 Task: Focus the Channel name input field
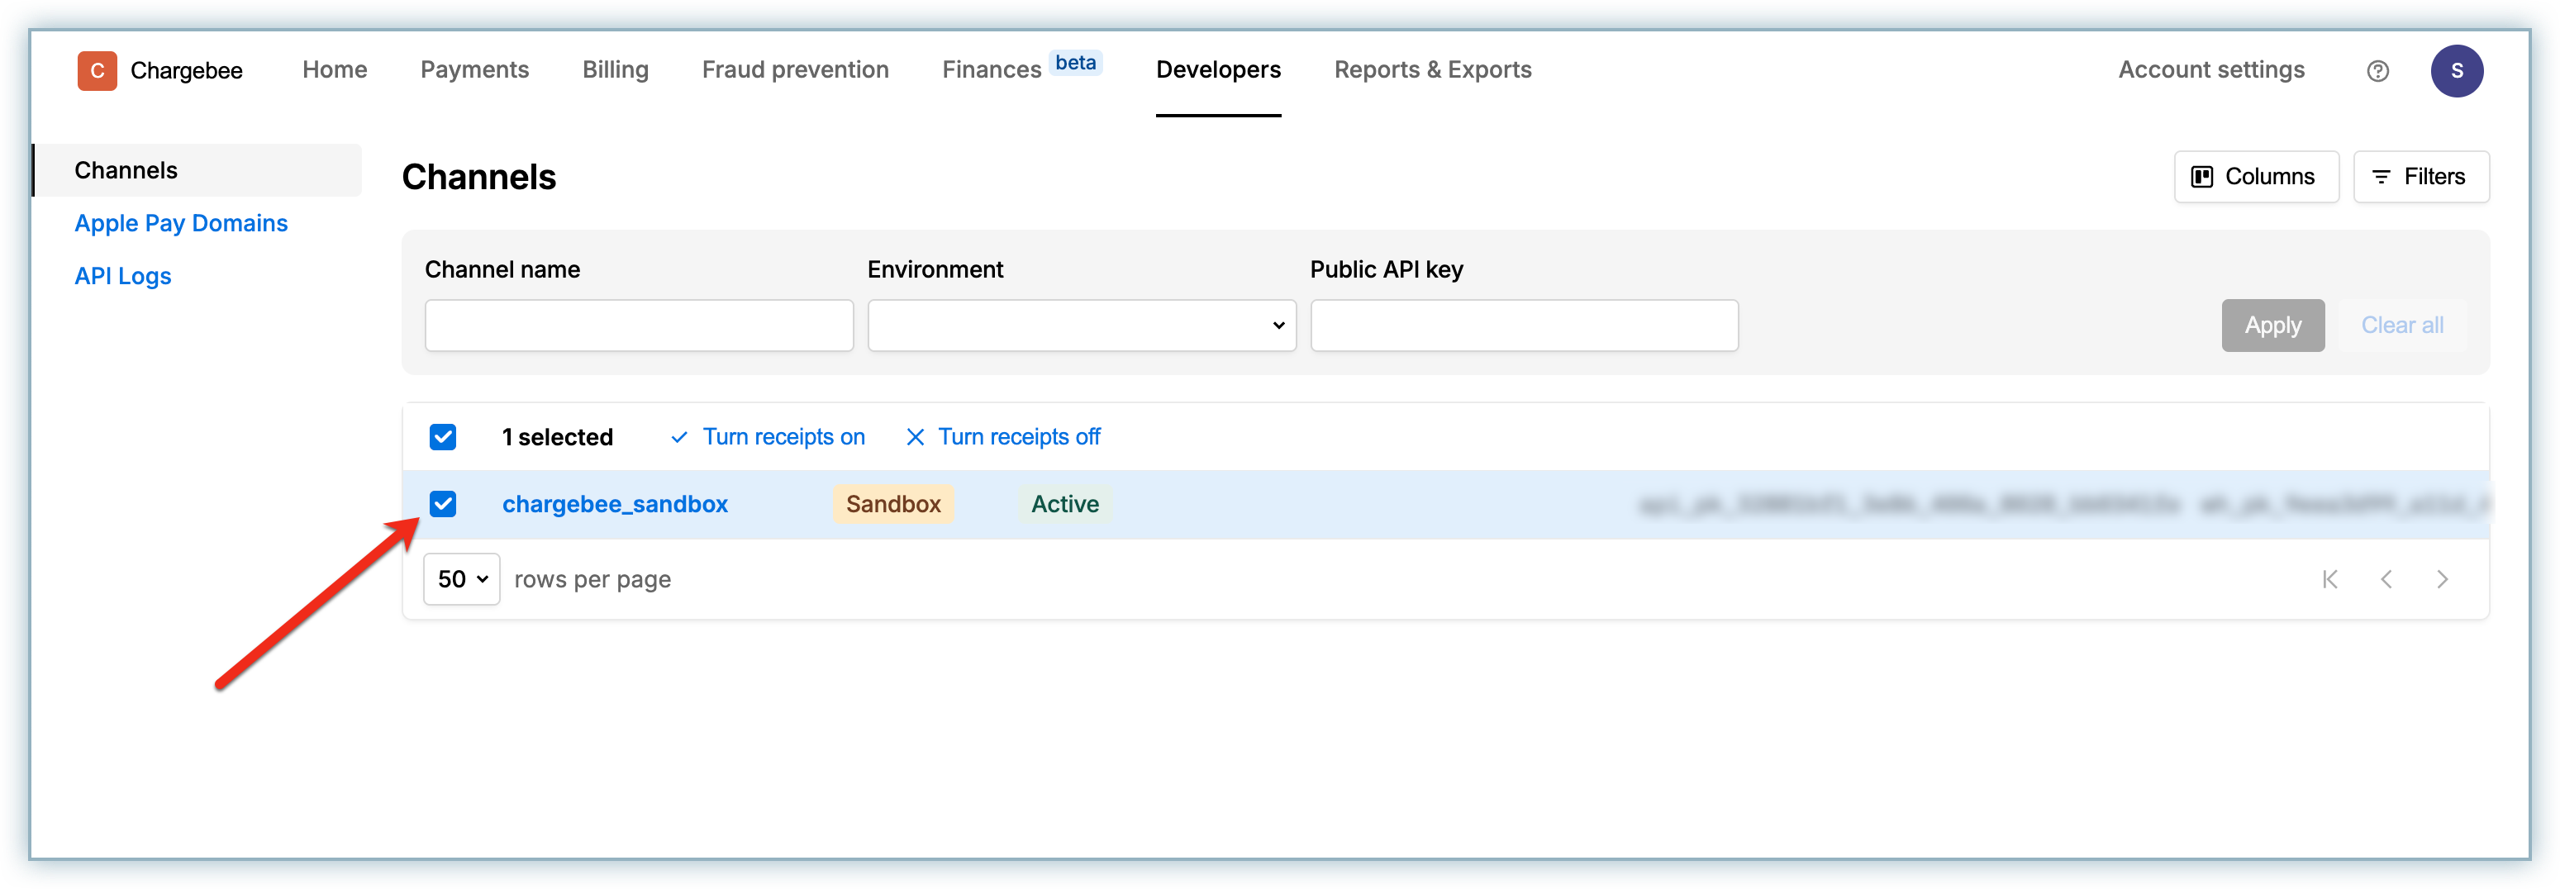[x=638, y=325]
